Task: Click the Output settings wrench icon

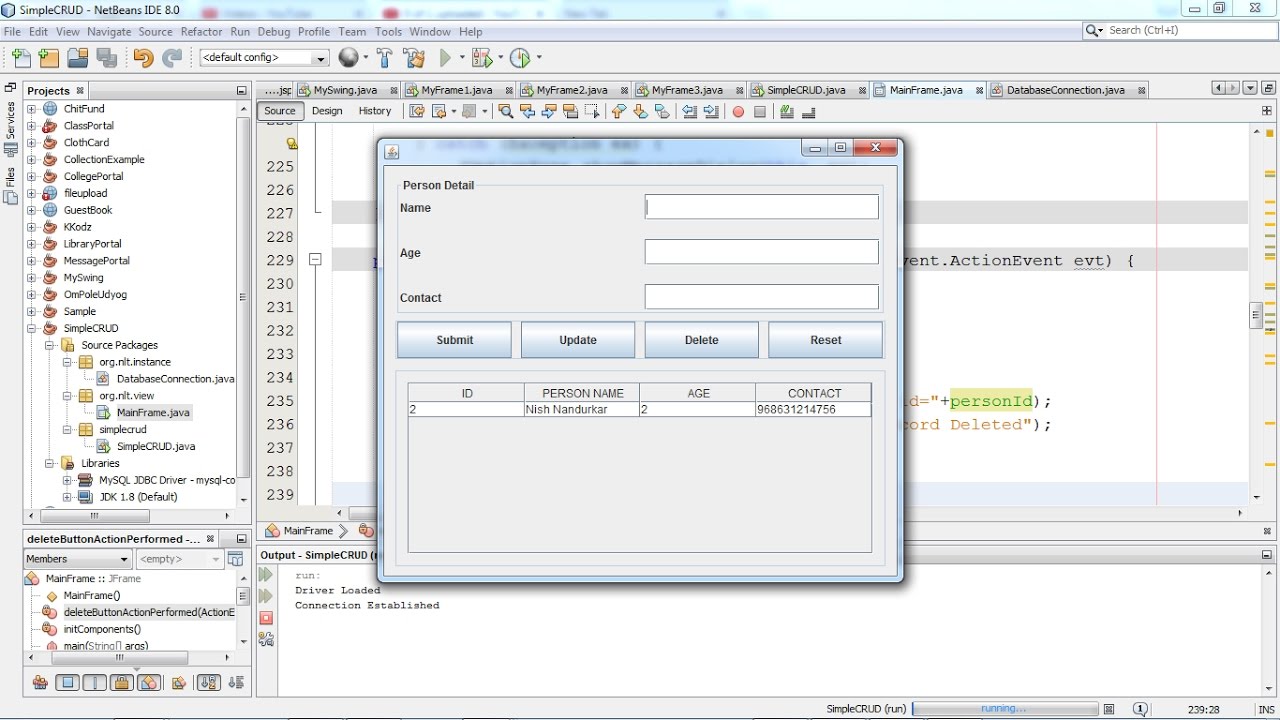Action: (266, 639)
